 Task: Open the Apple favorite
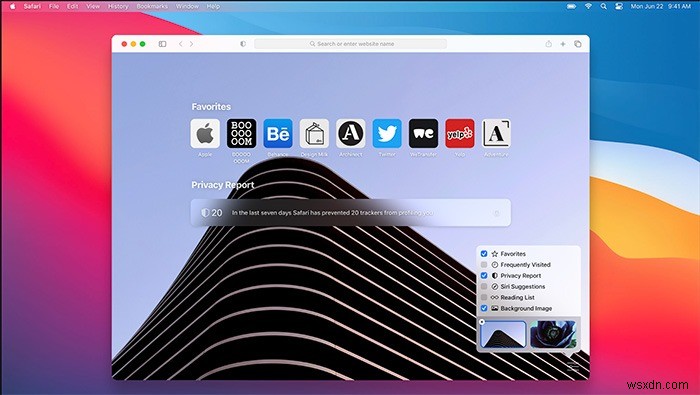coord(205,133)
